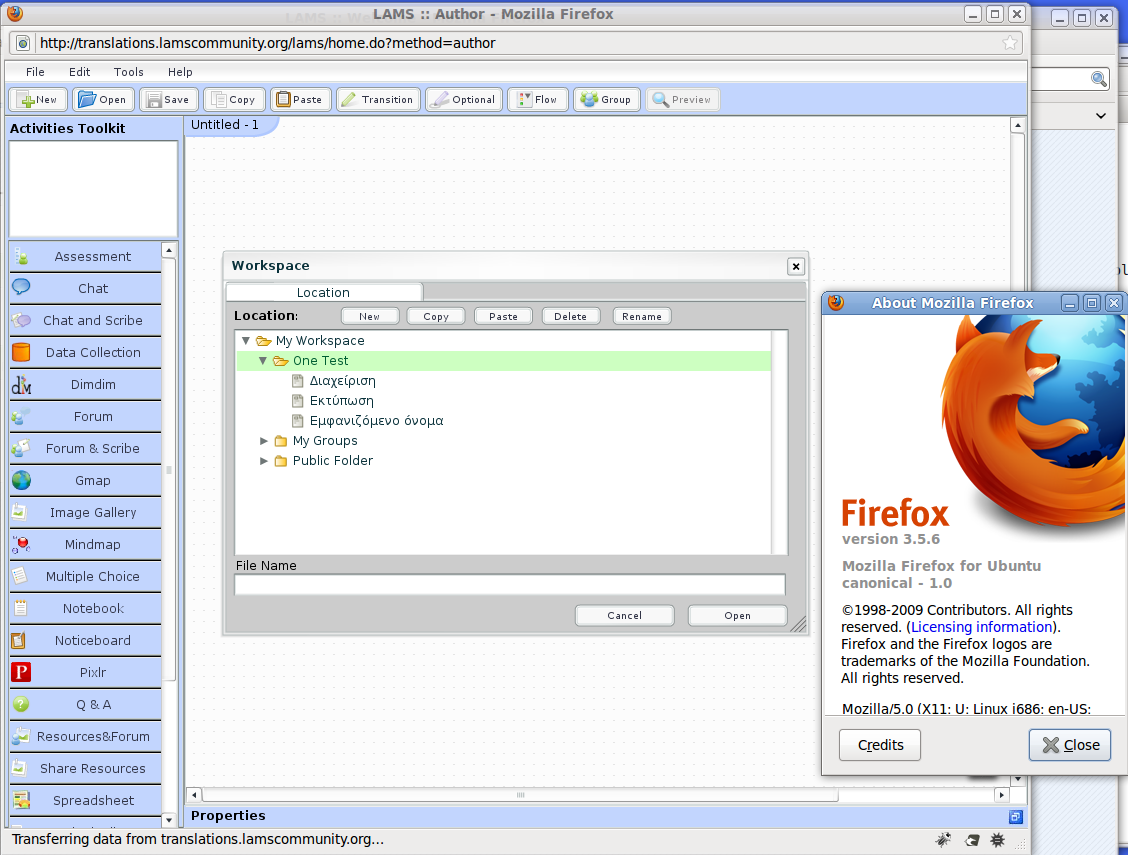This screenshot has height=855, width=1128.
Task: Switch to the Location tab
Action: [x=323, y=292]
